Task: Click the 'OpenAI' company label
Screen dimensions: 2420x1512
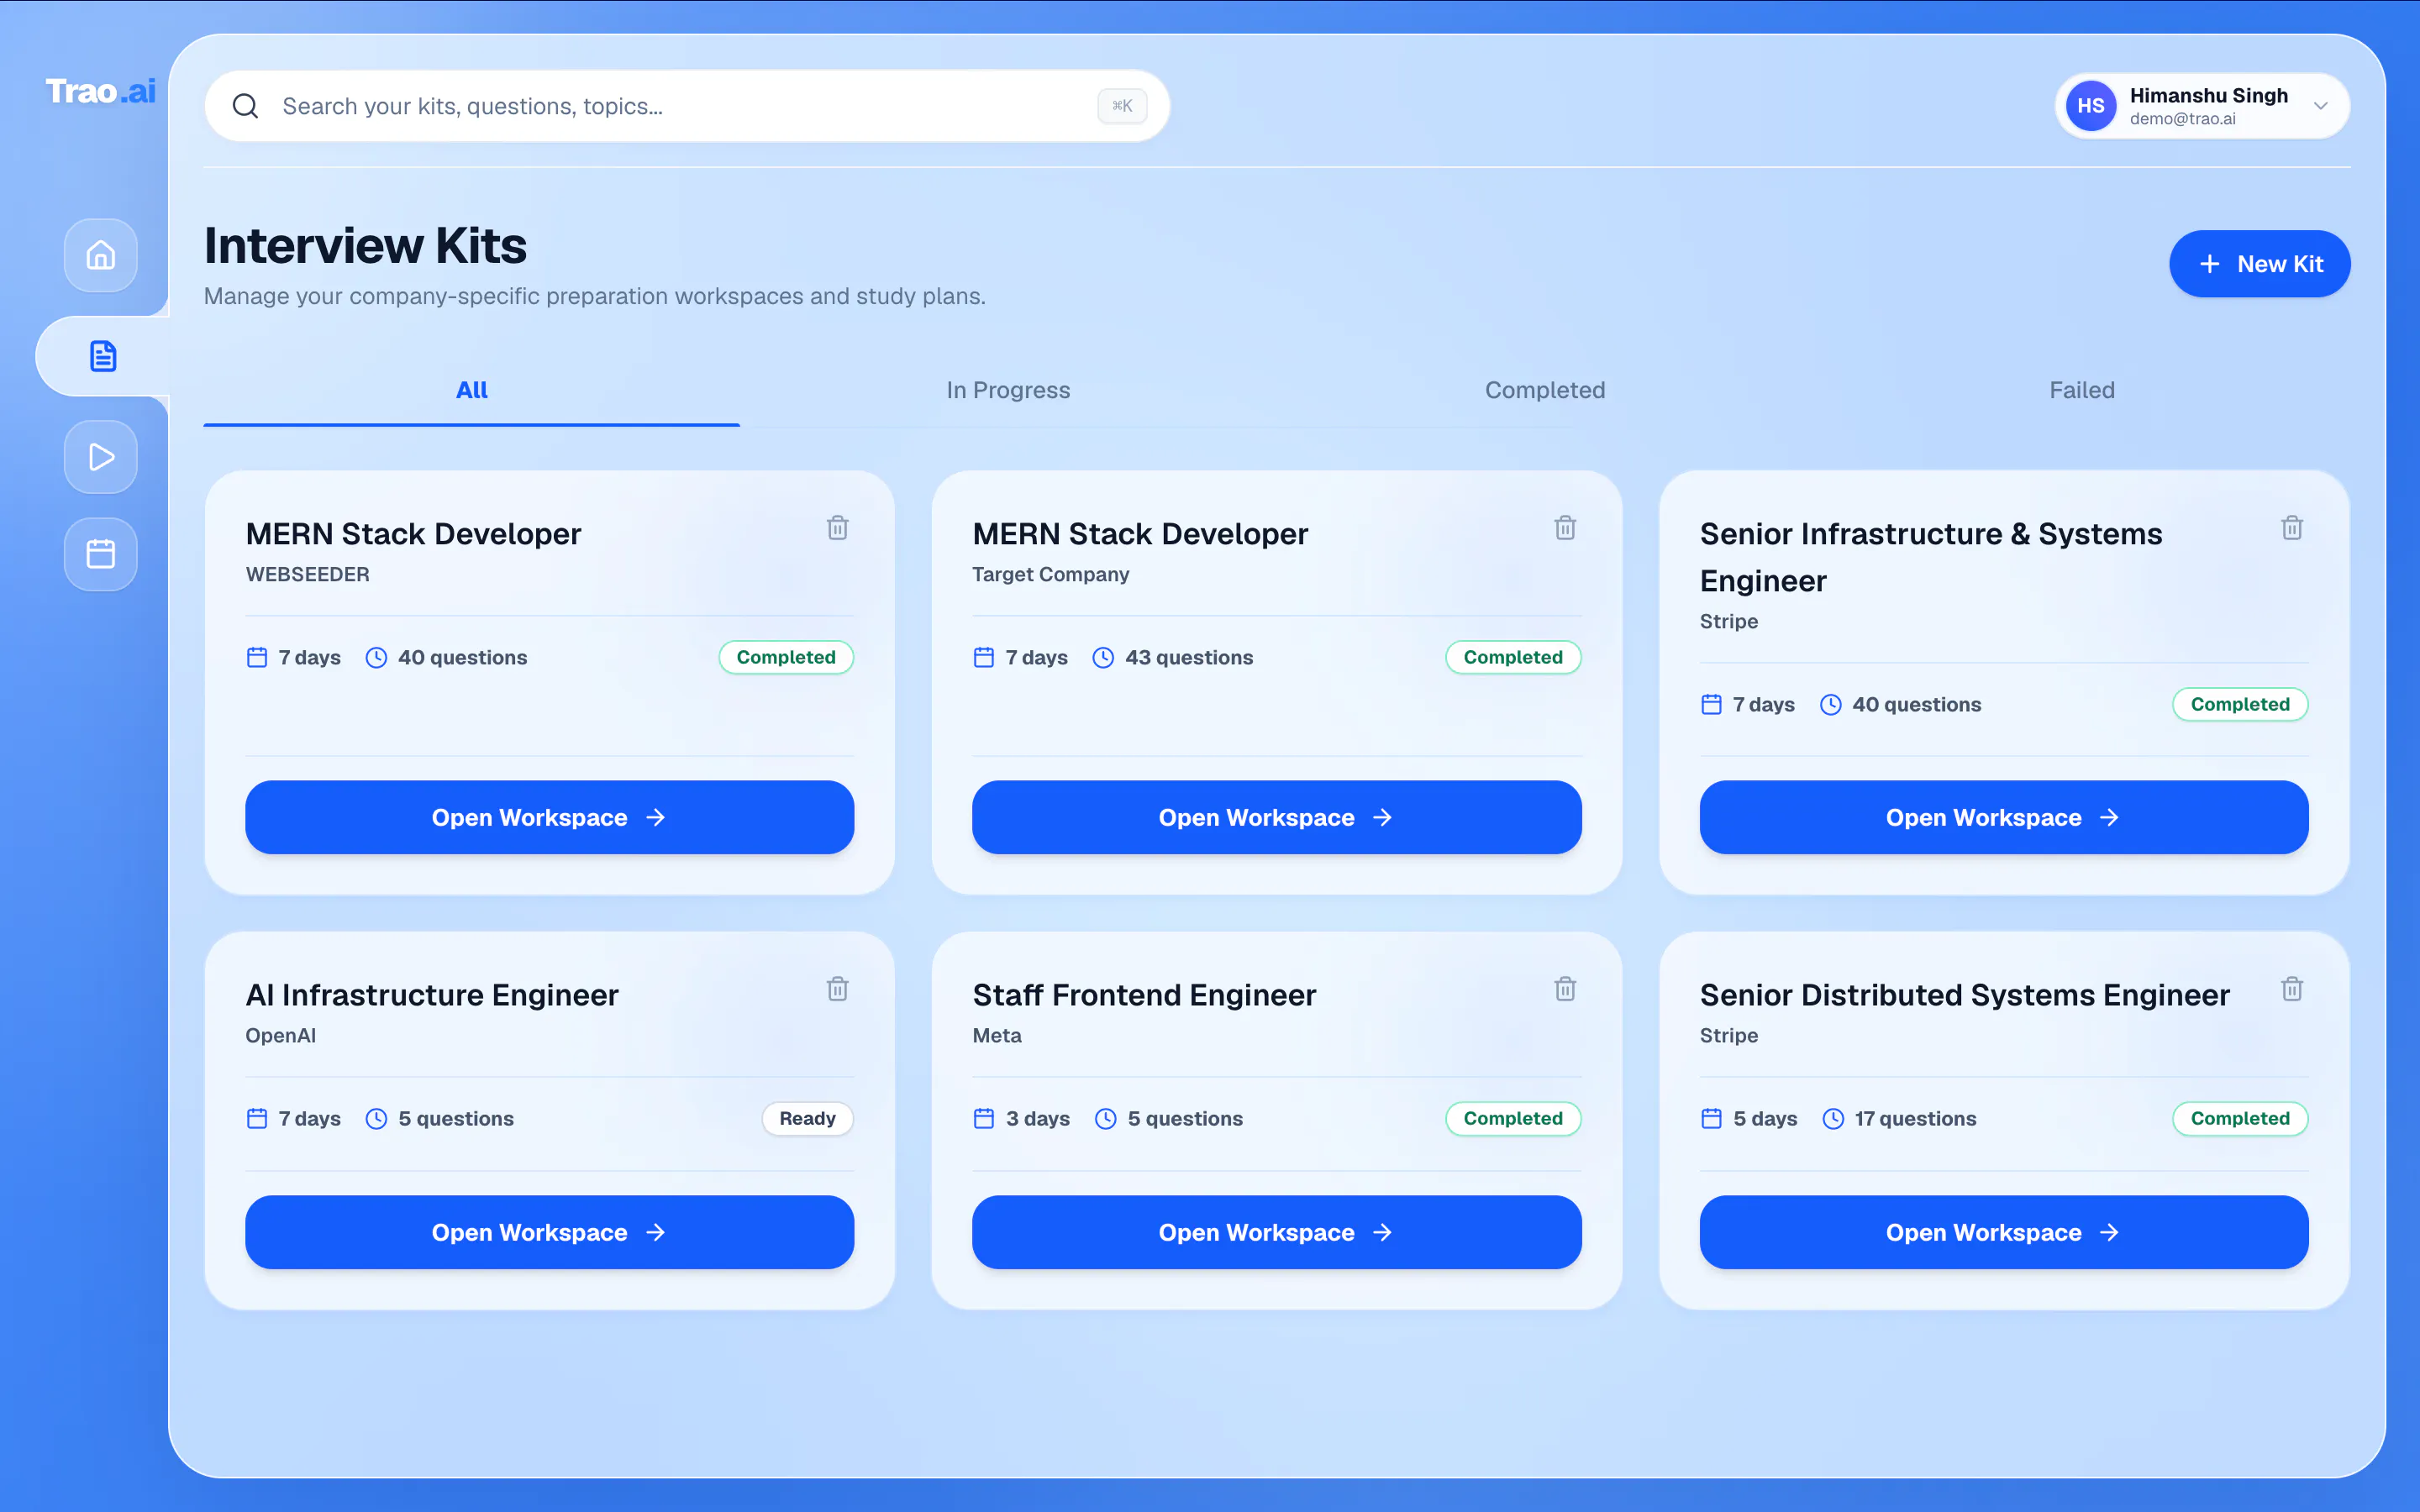Action: click(x=281, y=1035)
